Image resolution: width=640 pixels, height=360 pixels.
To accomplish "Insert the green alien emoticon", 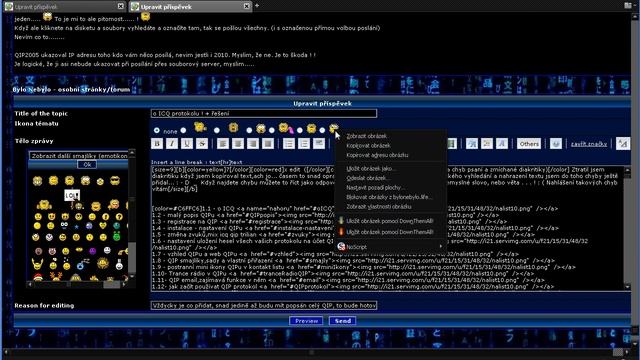I will [117, 237].
